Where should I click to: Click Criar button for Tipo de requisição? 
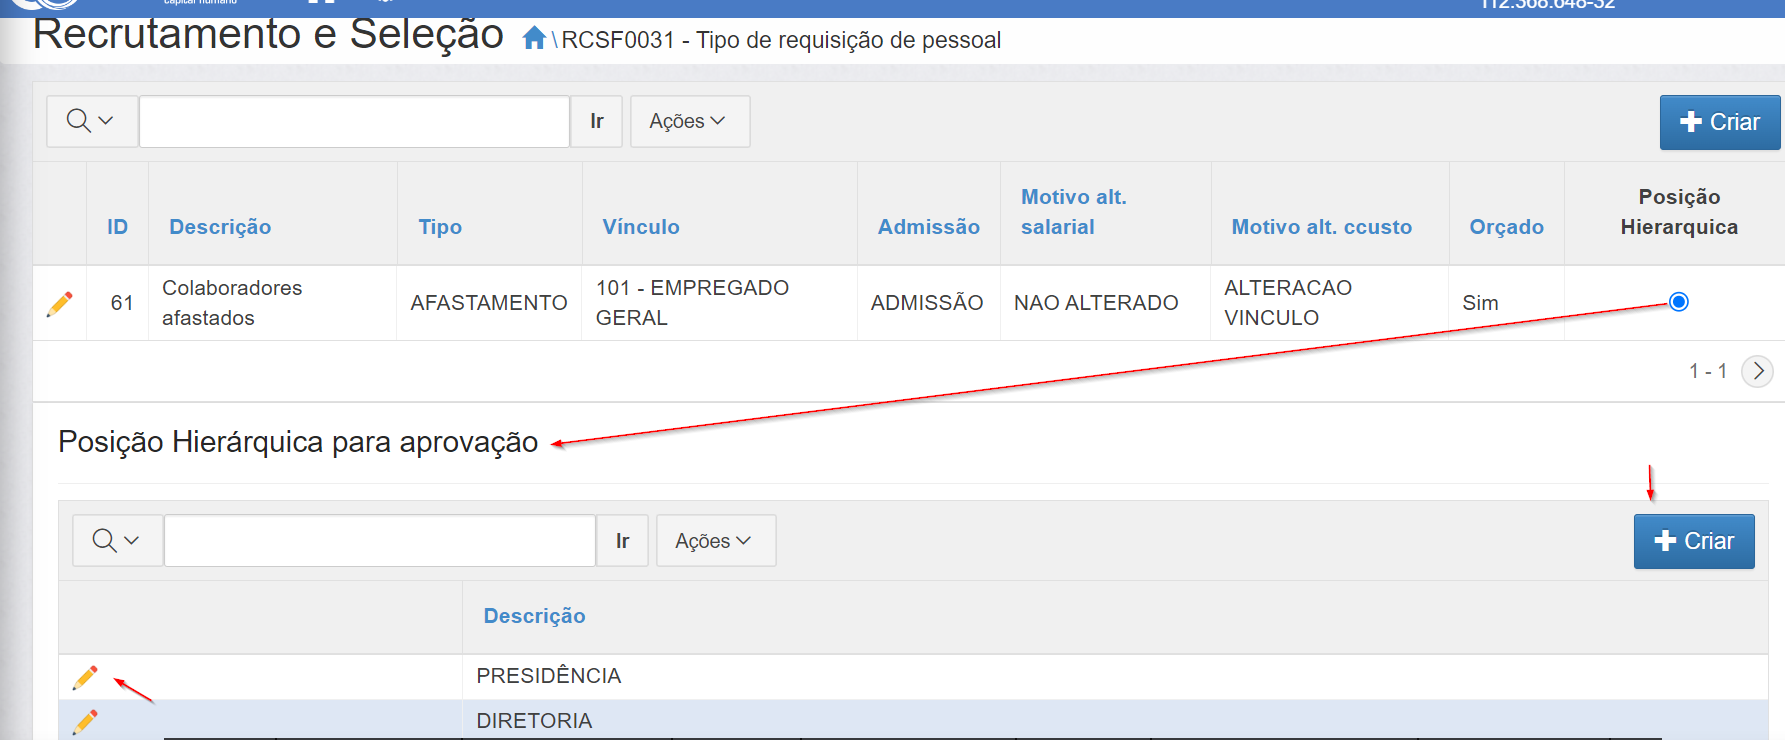(1720, 122)
